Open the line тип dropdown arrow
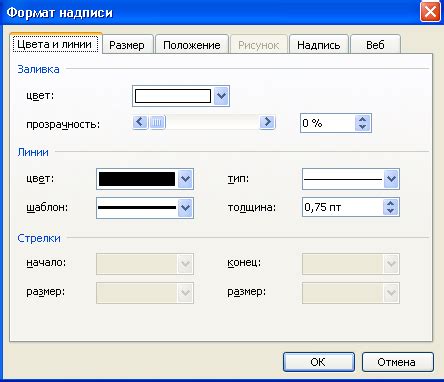The image size is (444, 382). pyautogui.click(x=391, y=179)
